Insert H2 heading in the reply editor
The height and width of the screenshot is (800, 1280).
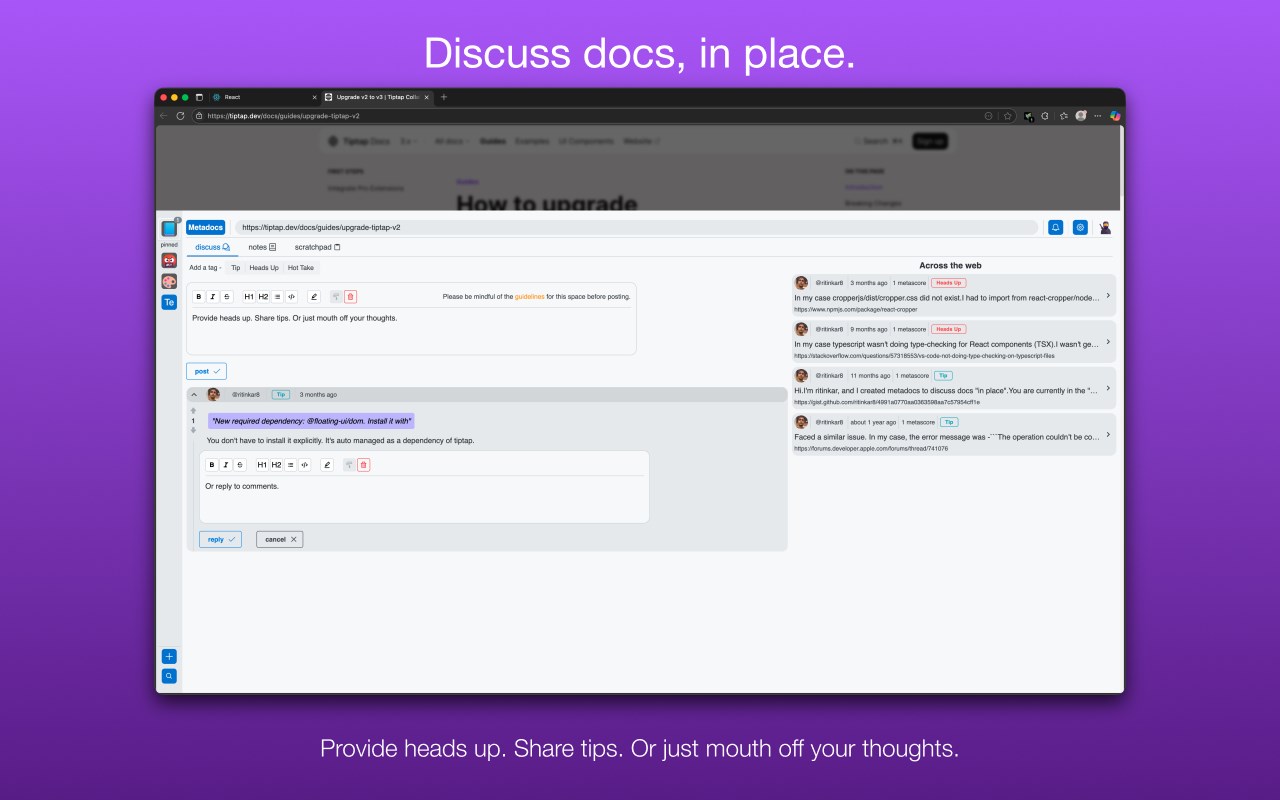(x=276, y=465)
